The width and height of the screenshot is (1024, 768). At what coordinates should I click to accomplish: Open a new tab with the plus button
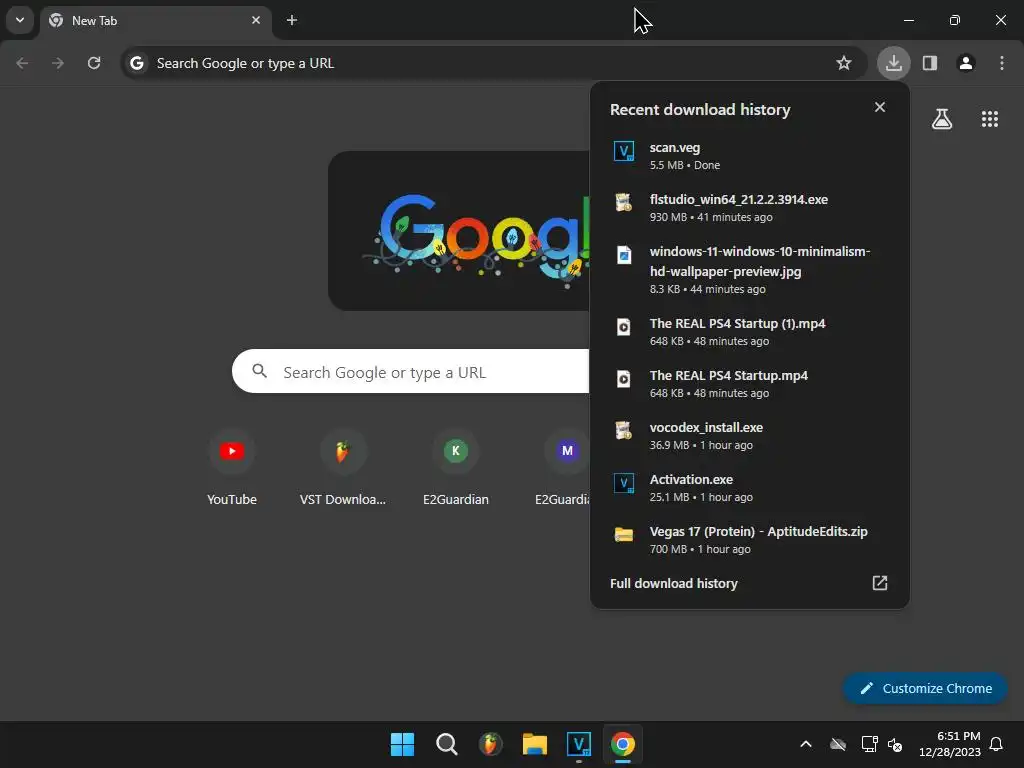tap(292, 20)
